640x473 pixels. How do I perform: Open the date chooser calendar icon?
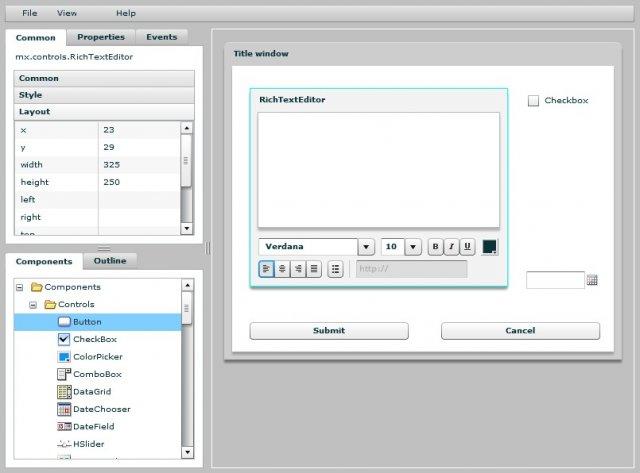click(x=592, y=281)
